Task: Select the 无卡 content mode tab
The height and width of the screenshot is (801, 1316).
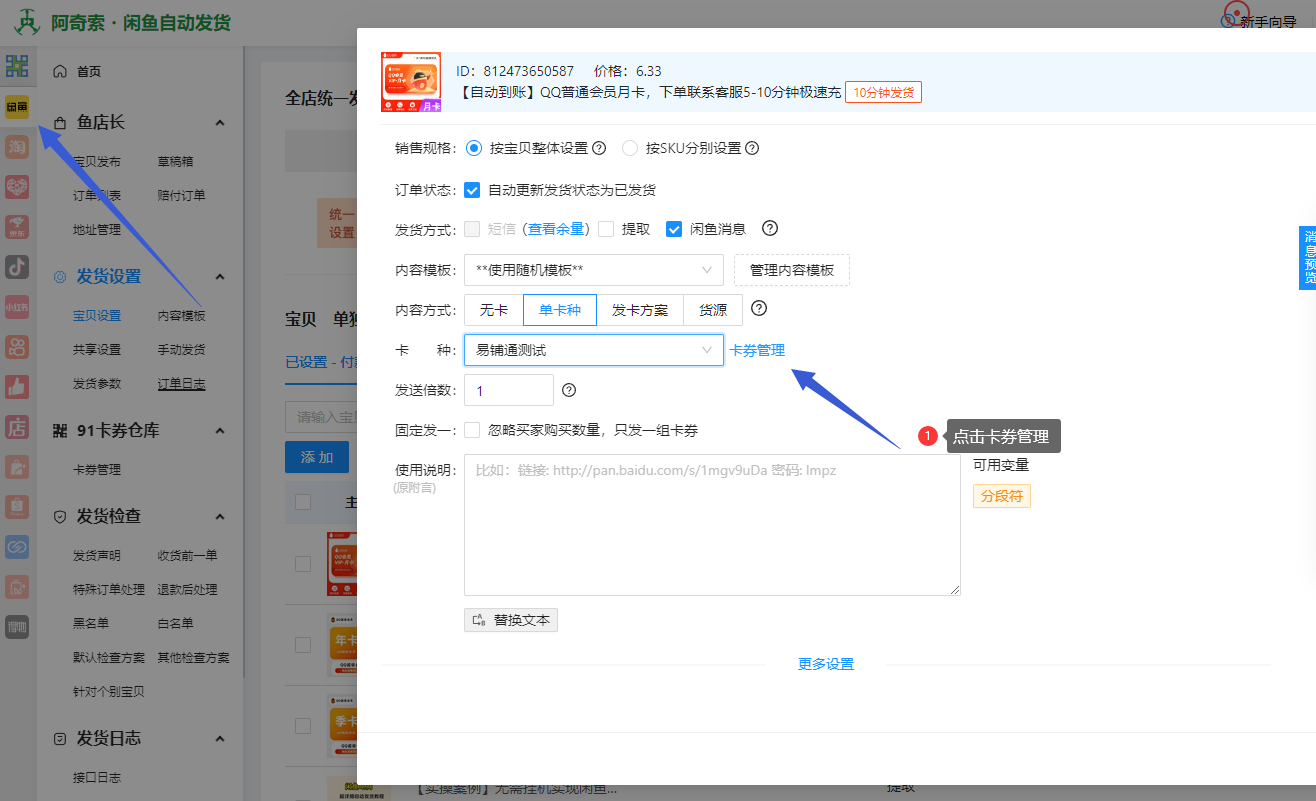Action: click(x=494, y=310)
